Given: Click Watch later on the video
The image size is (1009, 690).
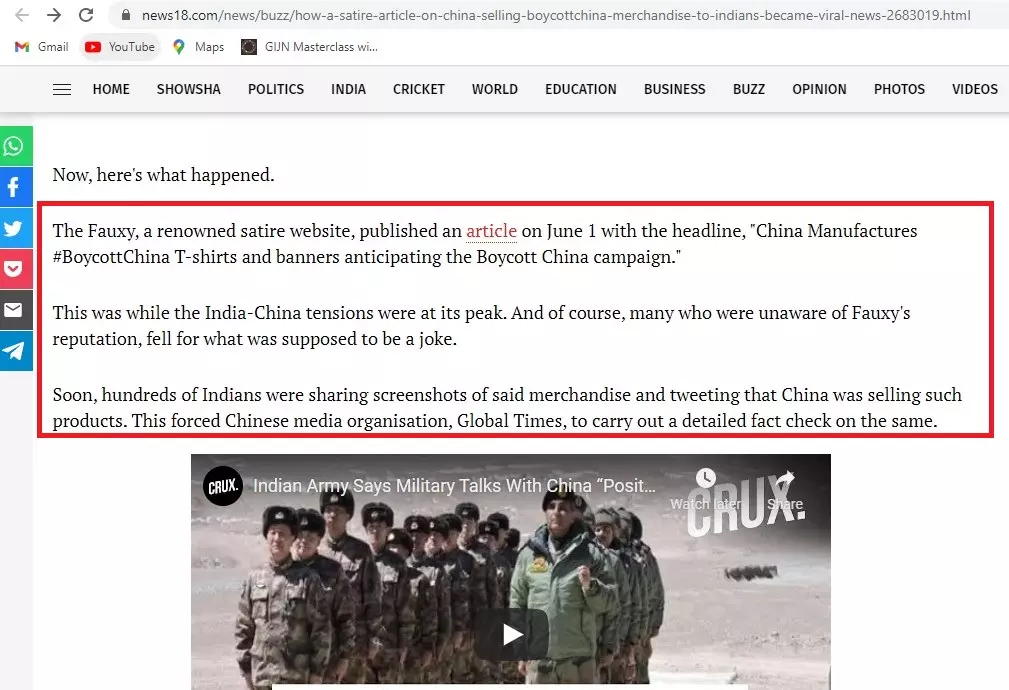Looking at the screenshot, I should click(705, 490).
